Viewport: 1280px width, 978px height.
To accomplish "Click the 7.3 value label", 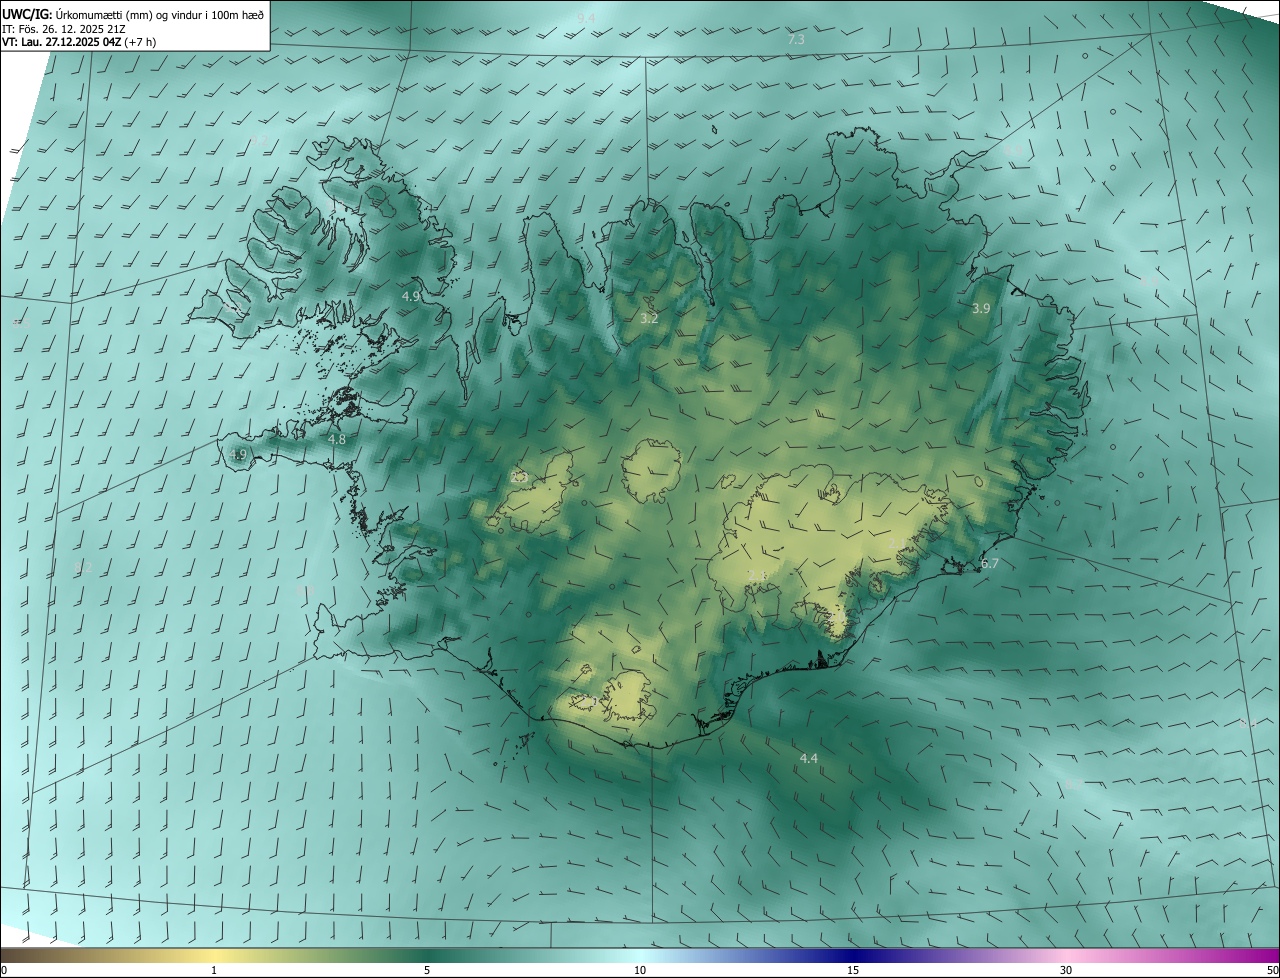I will pos(796,39).
